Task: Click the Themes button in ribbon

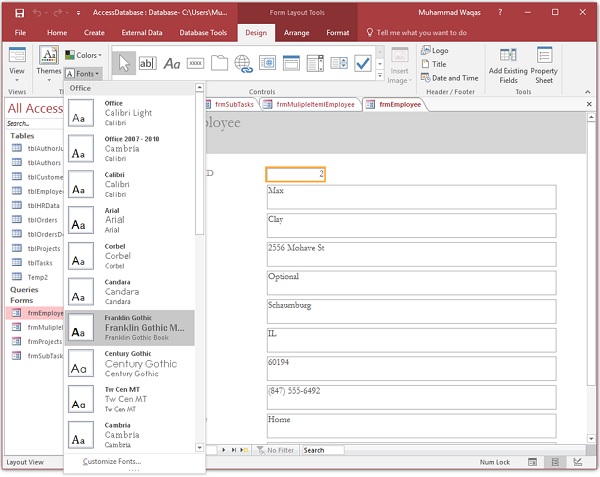Action: [x=49, y=60]
